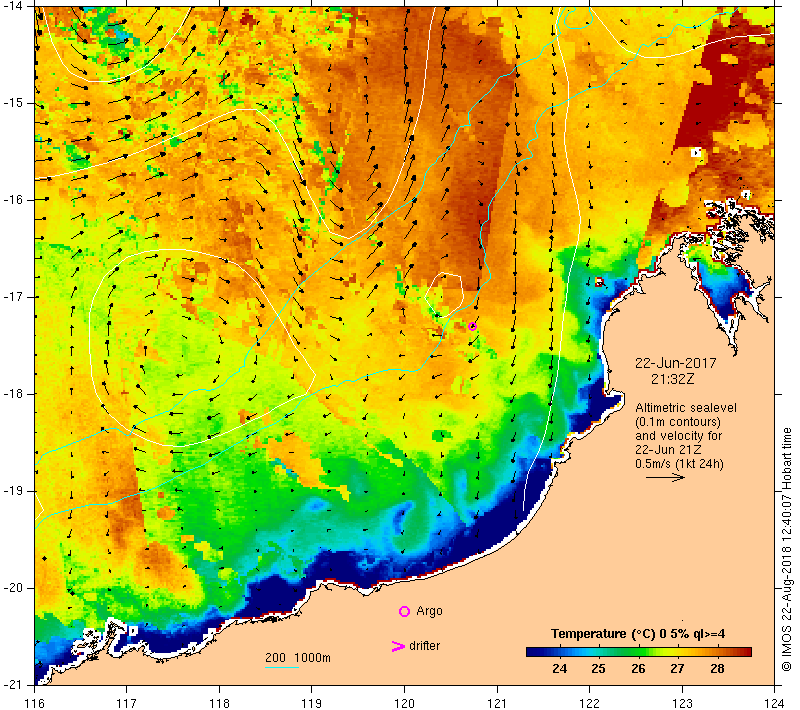Click the '(0.1m contours)' text
This screenshot has height=710, width=800.
point(678,422)
